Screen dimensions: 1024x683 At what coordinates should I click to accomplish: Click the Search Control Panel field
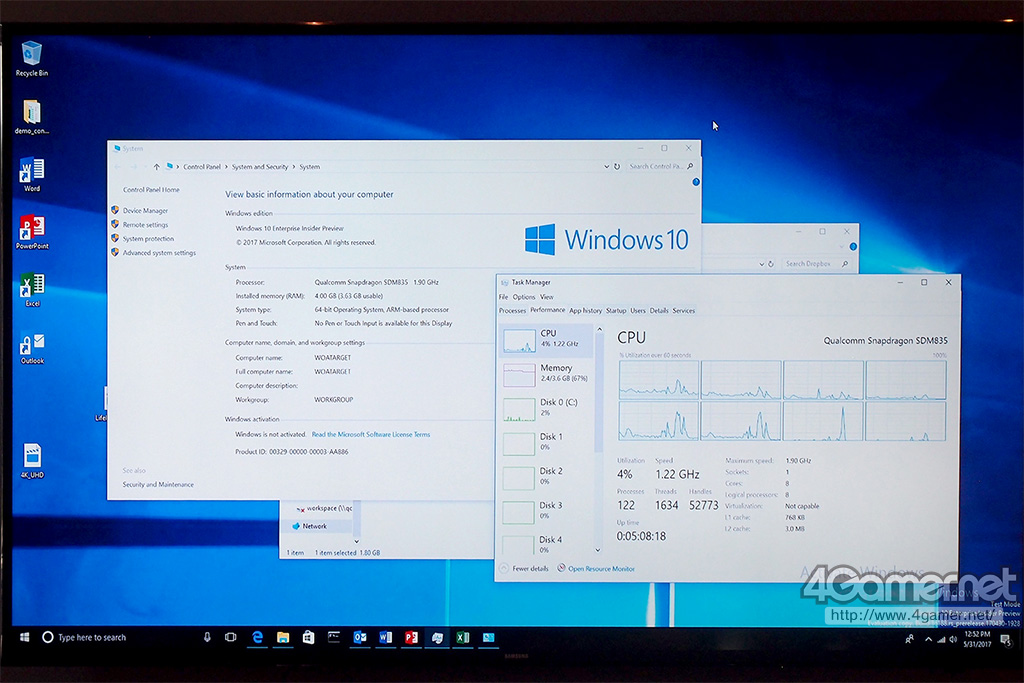click(660, 167)
